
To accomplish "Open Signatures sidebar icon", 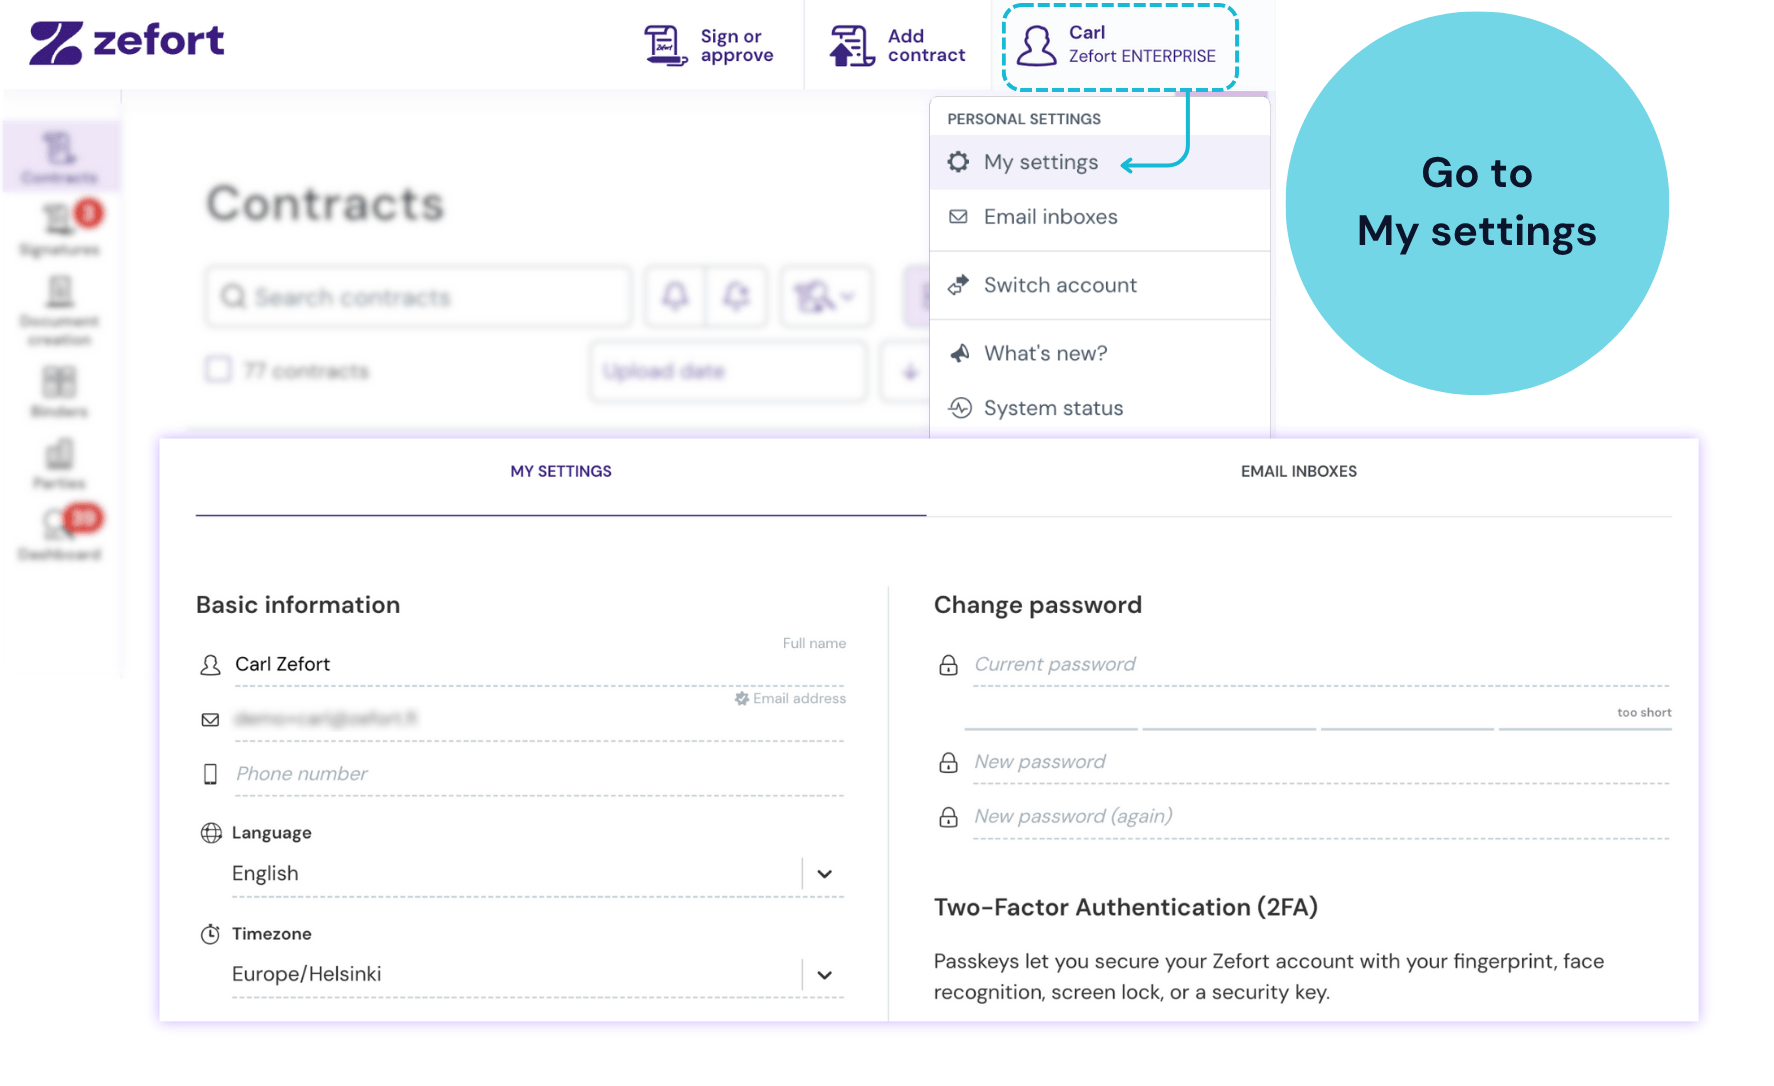I will pos(60,229).
